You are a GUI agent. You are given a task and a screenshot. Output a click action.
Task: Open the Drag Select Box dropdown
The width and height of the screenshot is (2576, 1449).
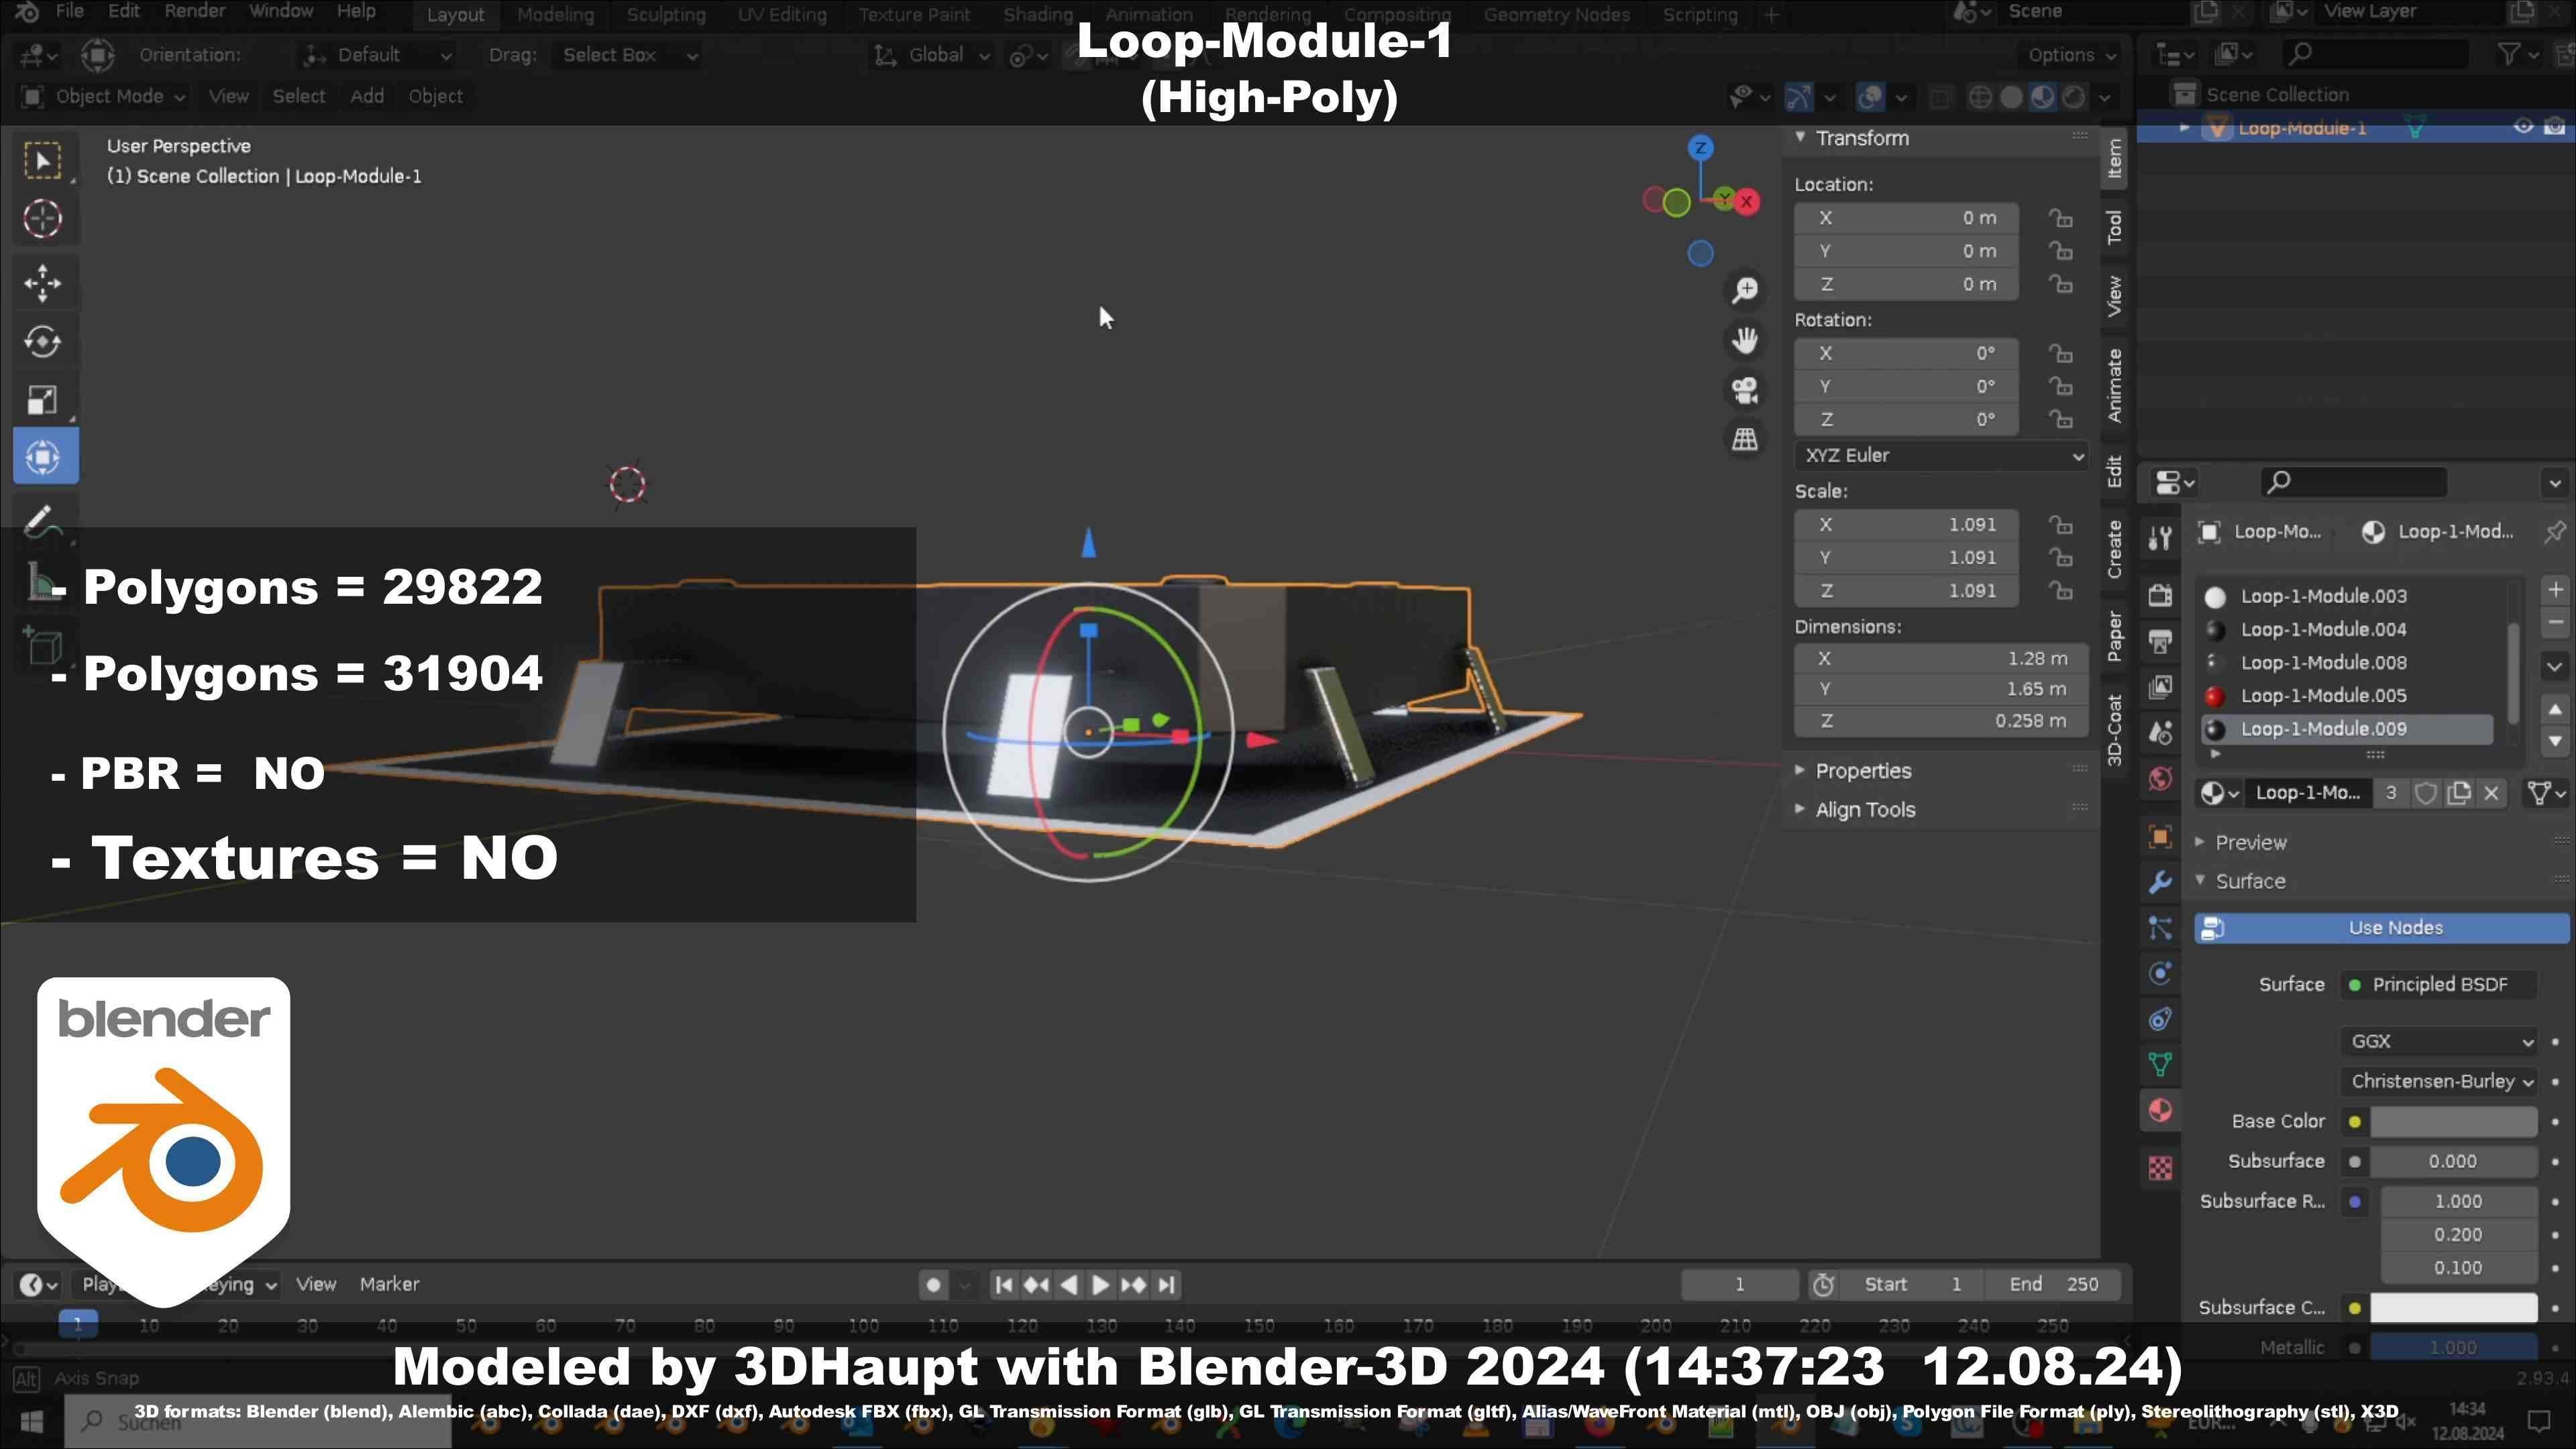tap(628, 55)
